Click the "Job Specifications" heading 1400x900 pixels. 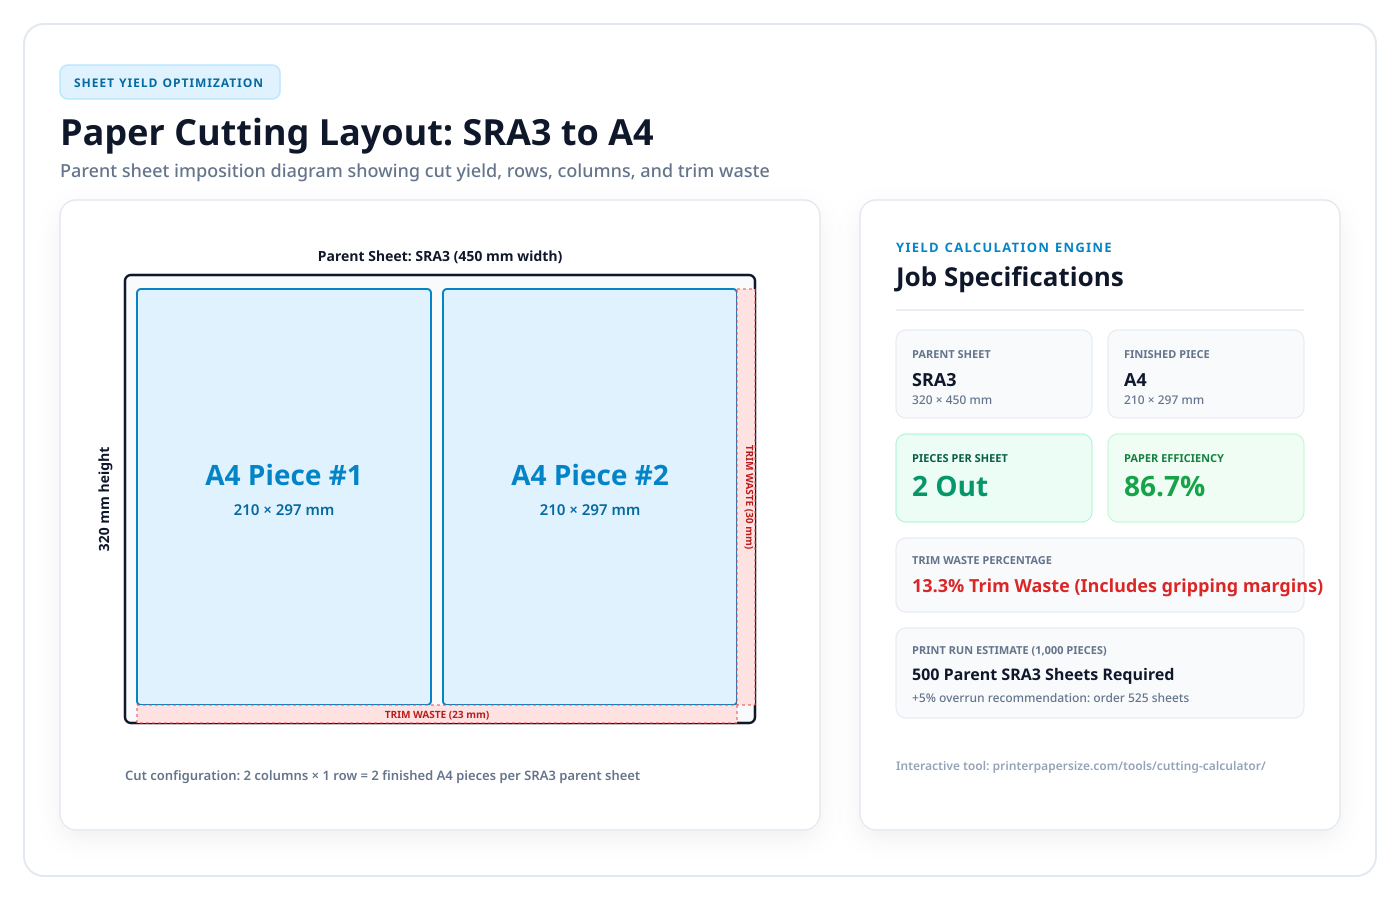1009,277
